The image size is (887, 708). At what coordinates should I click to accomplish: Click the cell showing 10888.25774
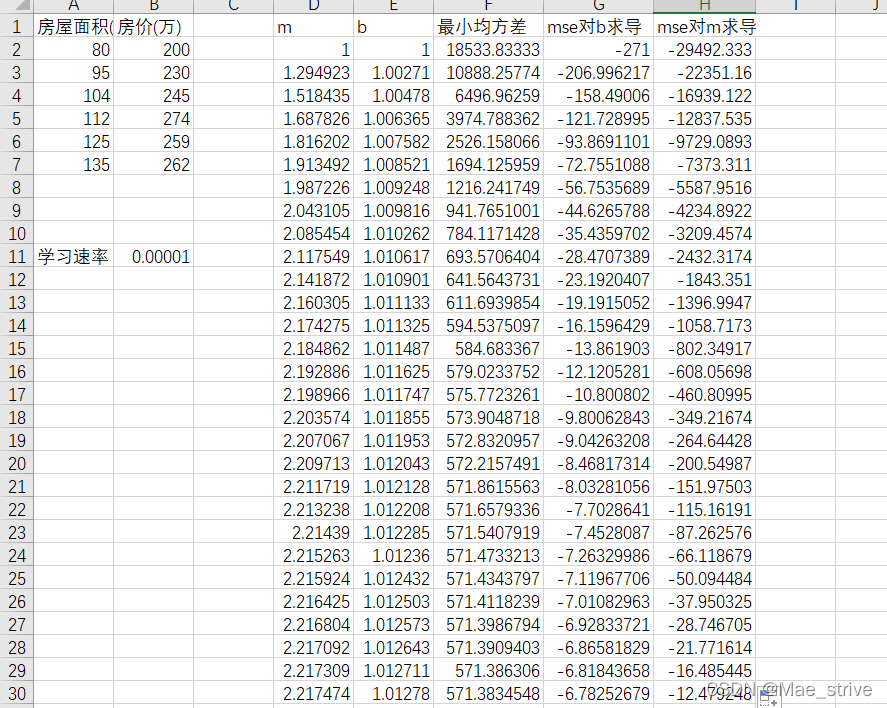pyautogui.click(x=489, y=73)
